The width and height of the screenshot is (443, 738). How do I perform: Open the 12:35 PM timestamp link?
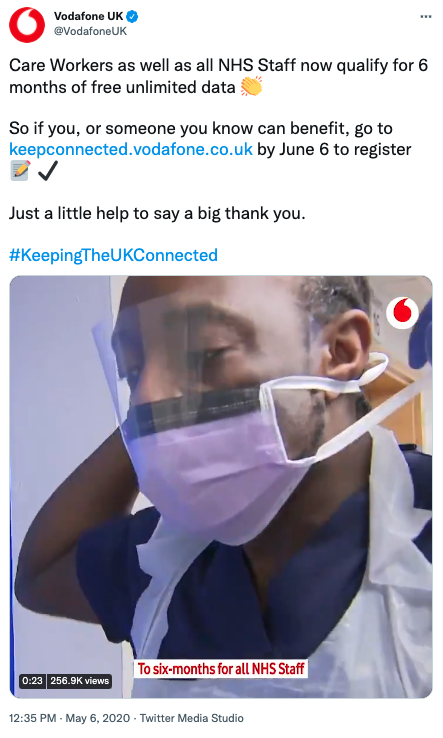32,718
